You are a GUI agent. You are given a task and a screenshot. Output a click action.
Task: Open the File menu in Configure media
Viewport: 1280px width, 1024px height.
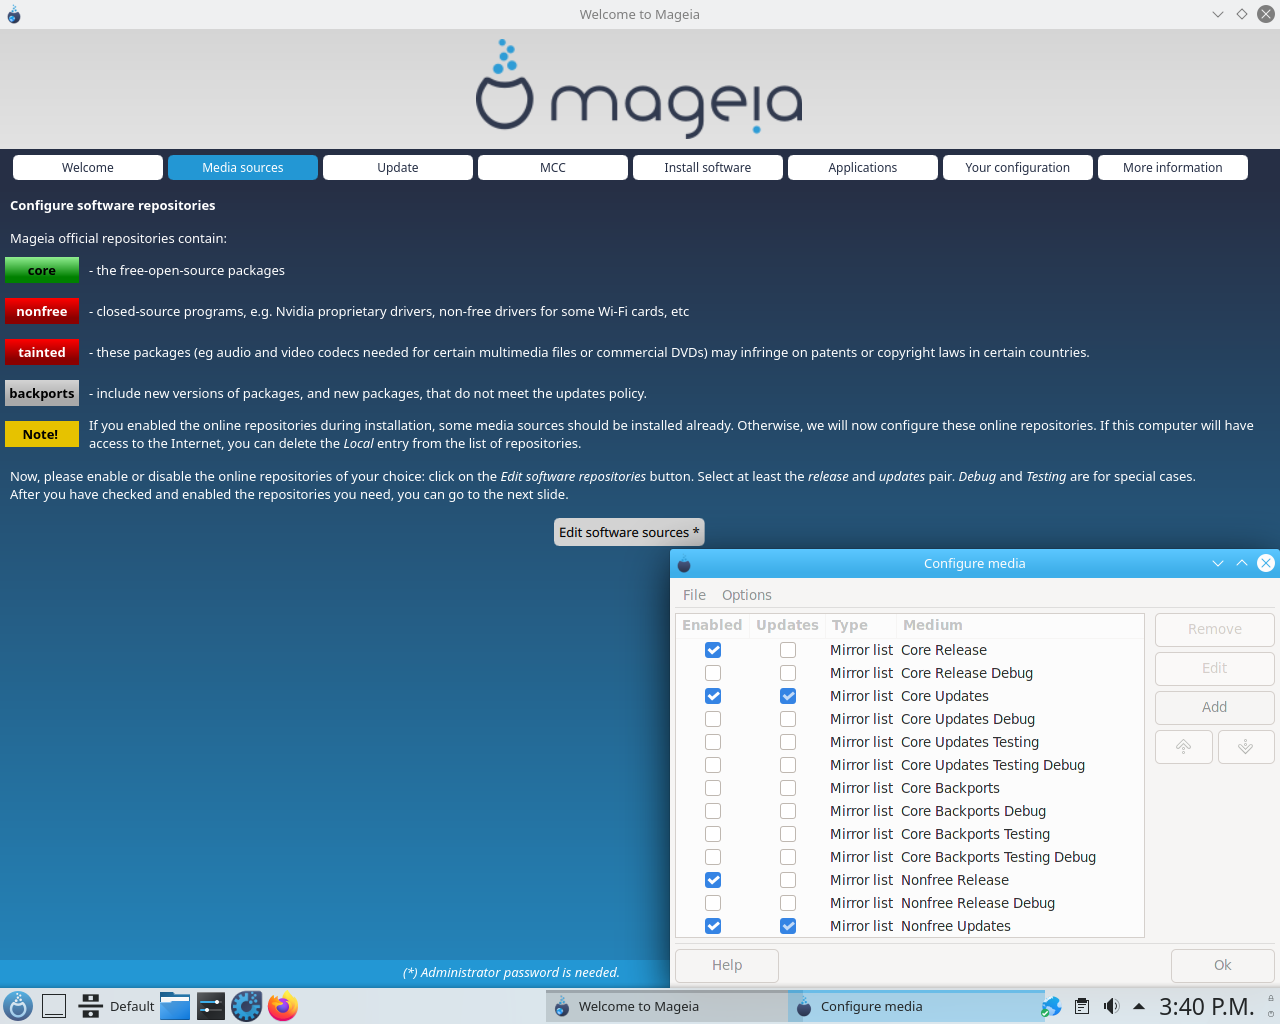click(x=694, y=595)
